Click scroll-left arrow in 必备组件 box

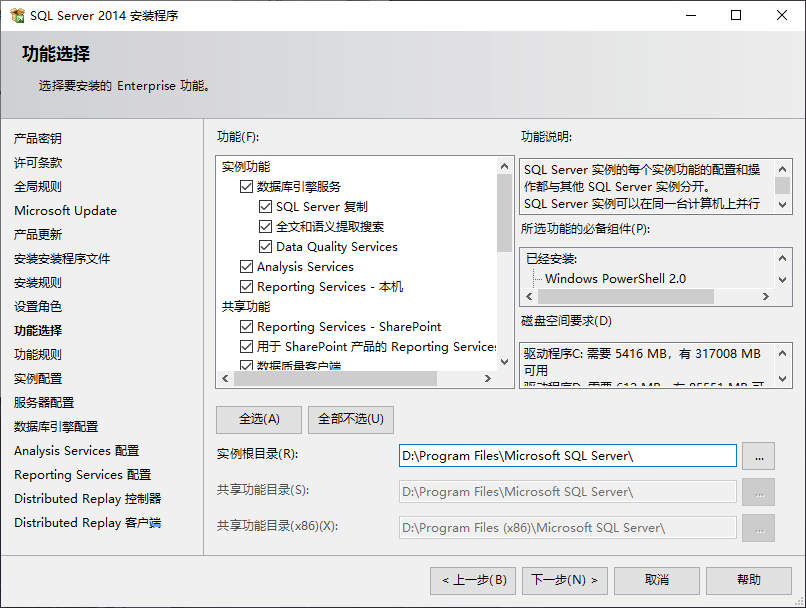[x=529, y=297]
